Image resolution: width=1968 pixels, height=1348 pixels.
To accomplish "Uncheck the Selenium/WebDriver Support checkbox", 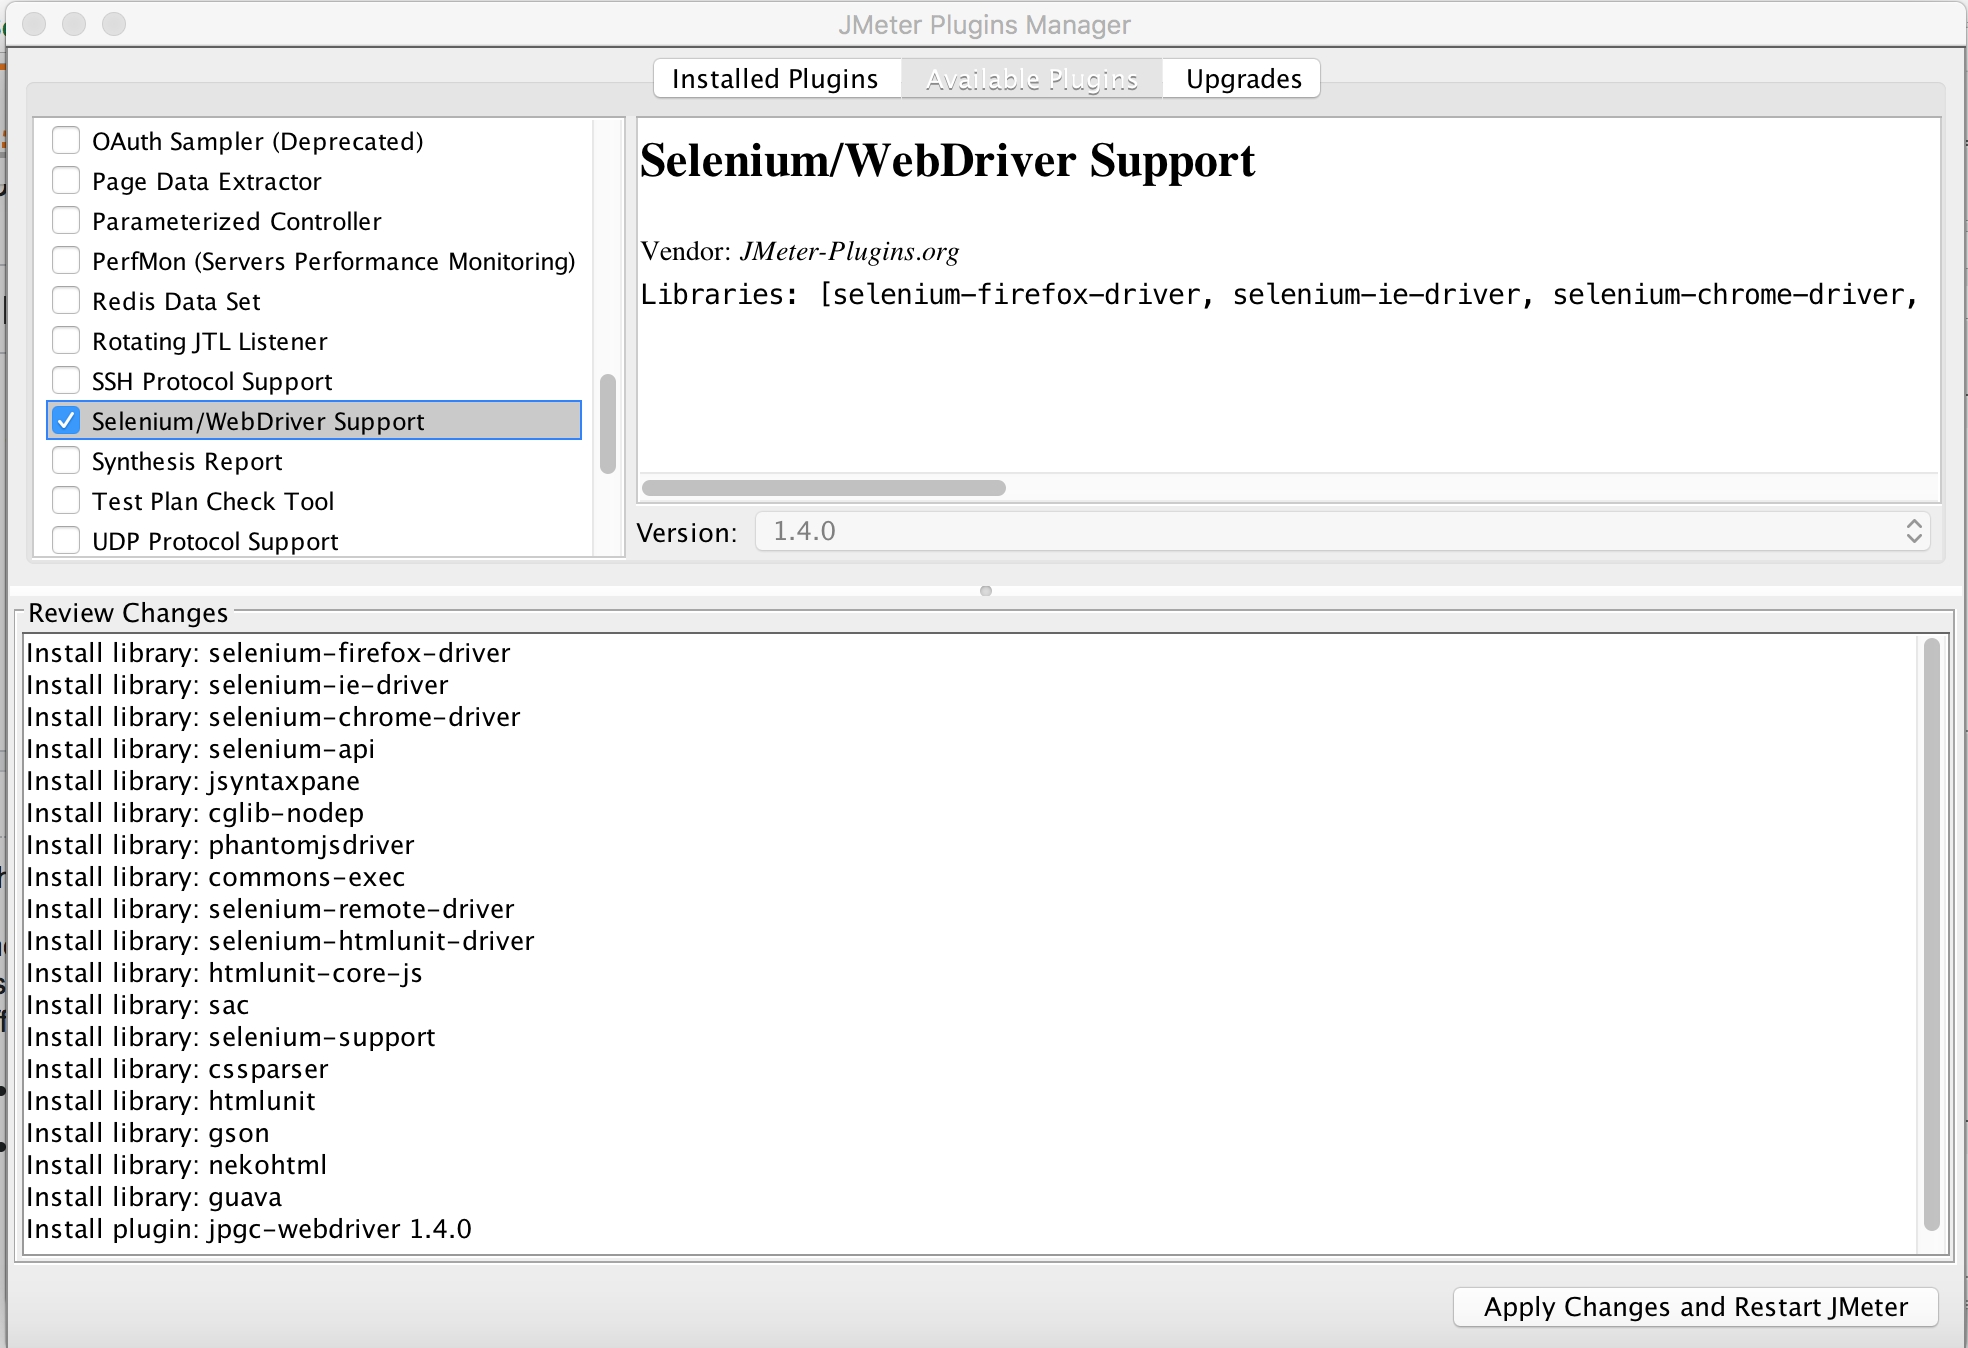I will [66, 421].
